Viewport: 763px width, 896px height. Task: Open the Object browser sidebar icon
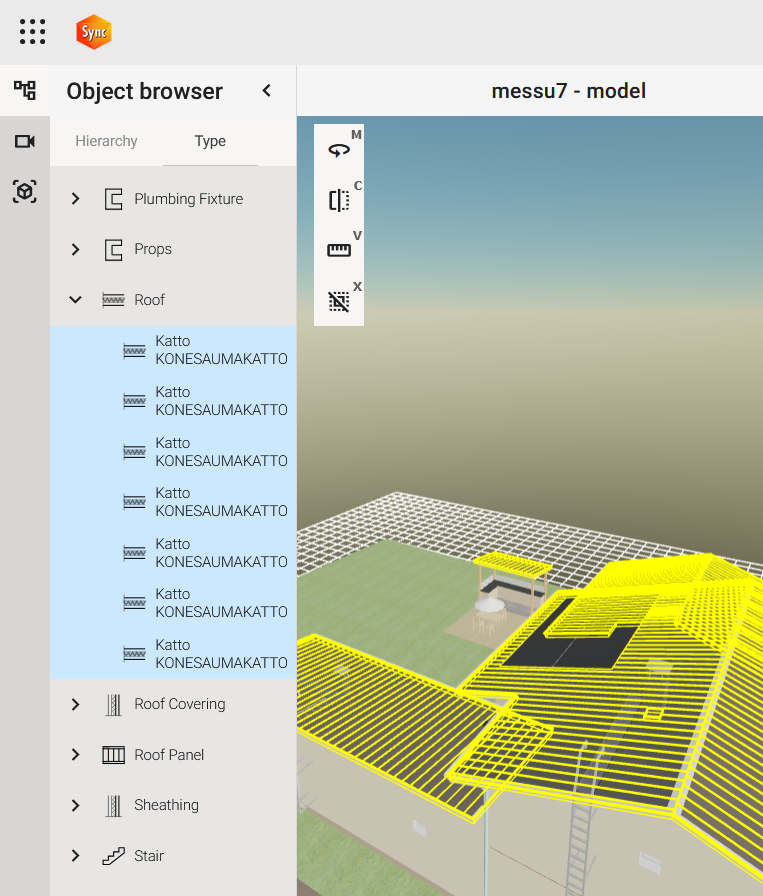pyautogui.click(x=25, y=91)
